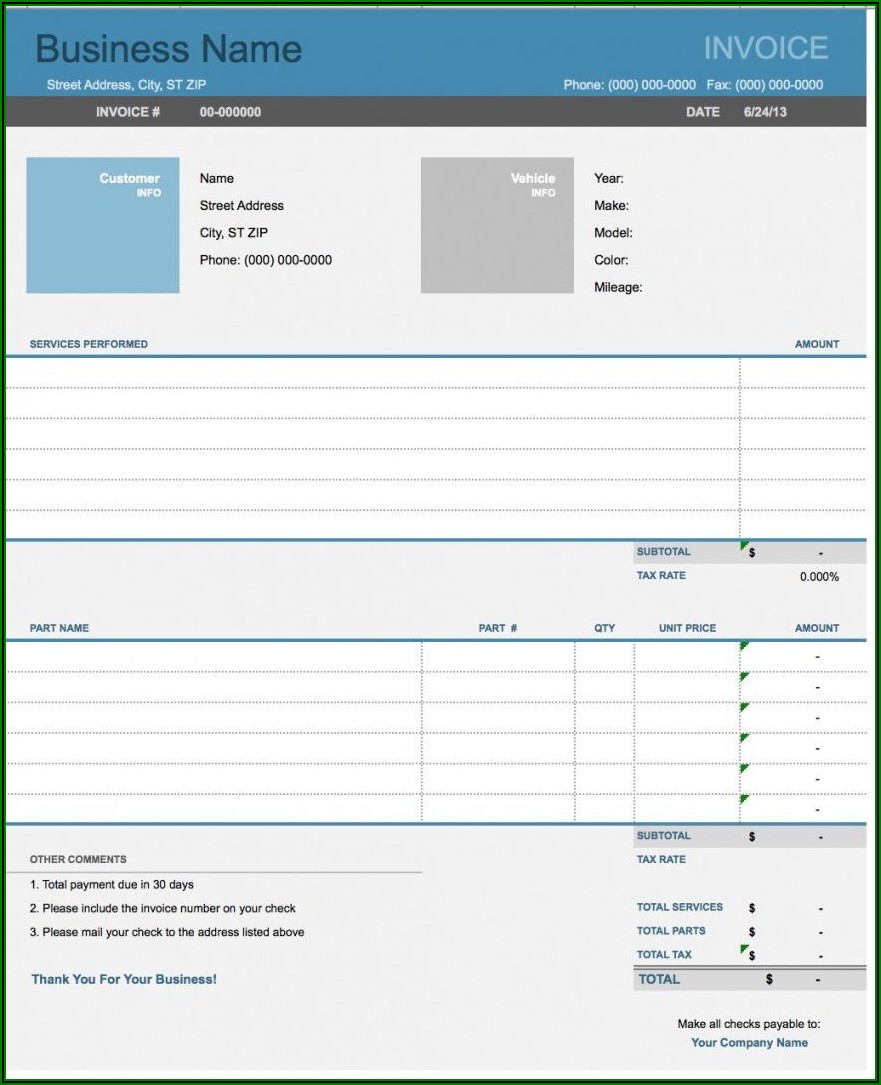Click the green marker on Total Tax cell
Viewport: 881px width, 1085px height.
[x=744, y=949]
